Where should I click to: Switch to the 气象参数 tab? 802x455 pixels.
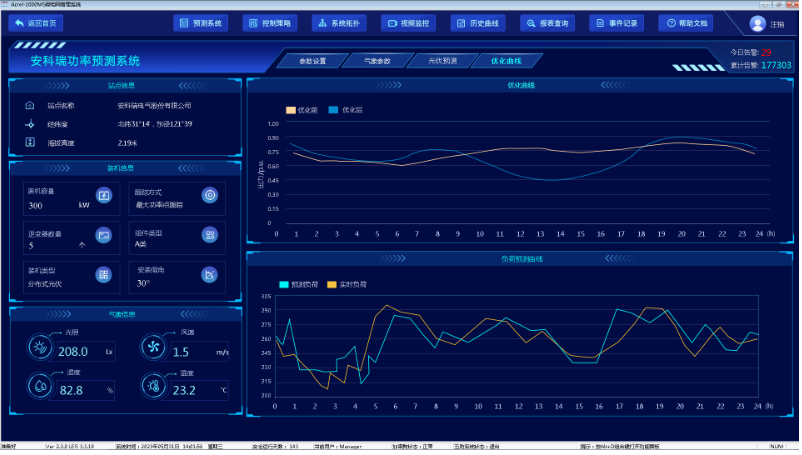click(376, 61)
